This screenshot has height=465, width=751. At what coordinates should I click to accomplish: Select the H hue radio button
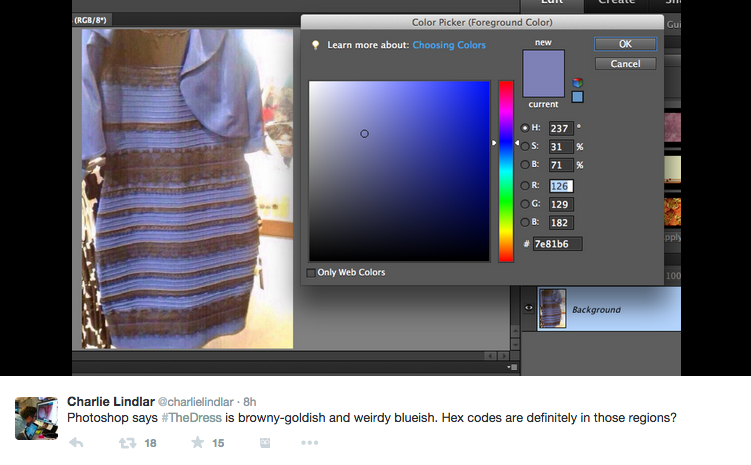tap(525, 128)
